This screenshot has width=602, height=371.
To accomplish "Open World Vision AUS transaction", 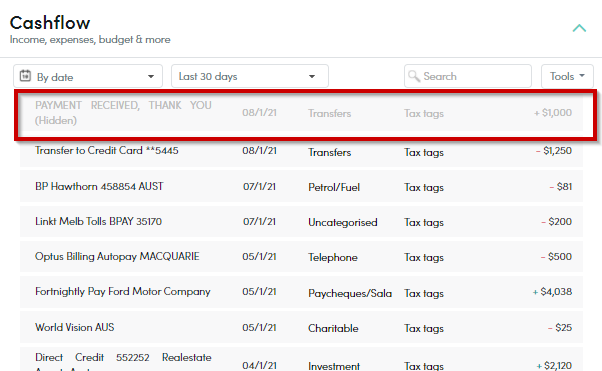I will pos(74,327).
